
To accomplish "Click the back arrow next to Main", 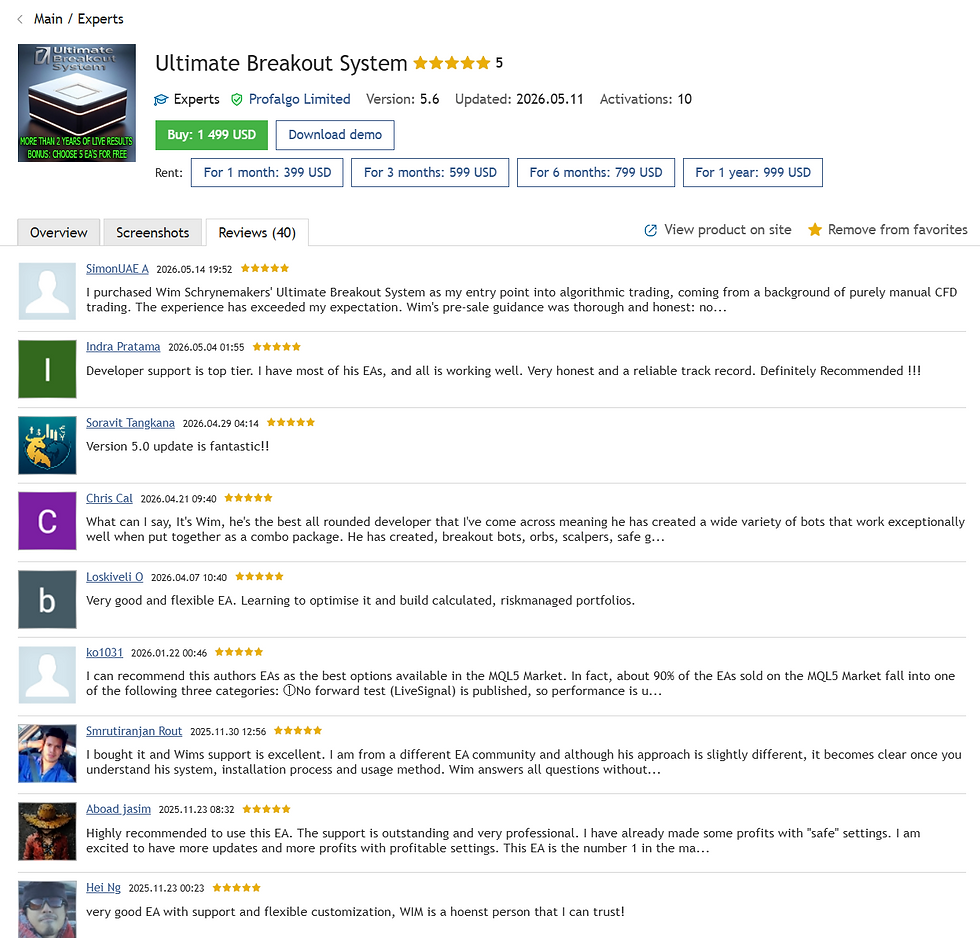I will [x=20, y=19].
